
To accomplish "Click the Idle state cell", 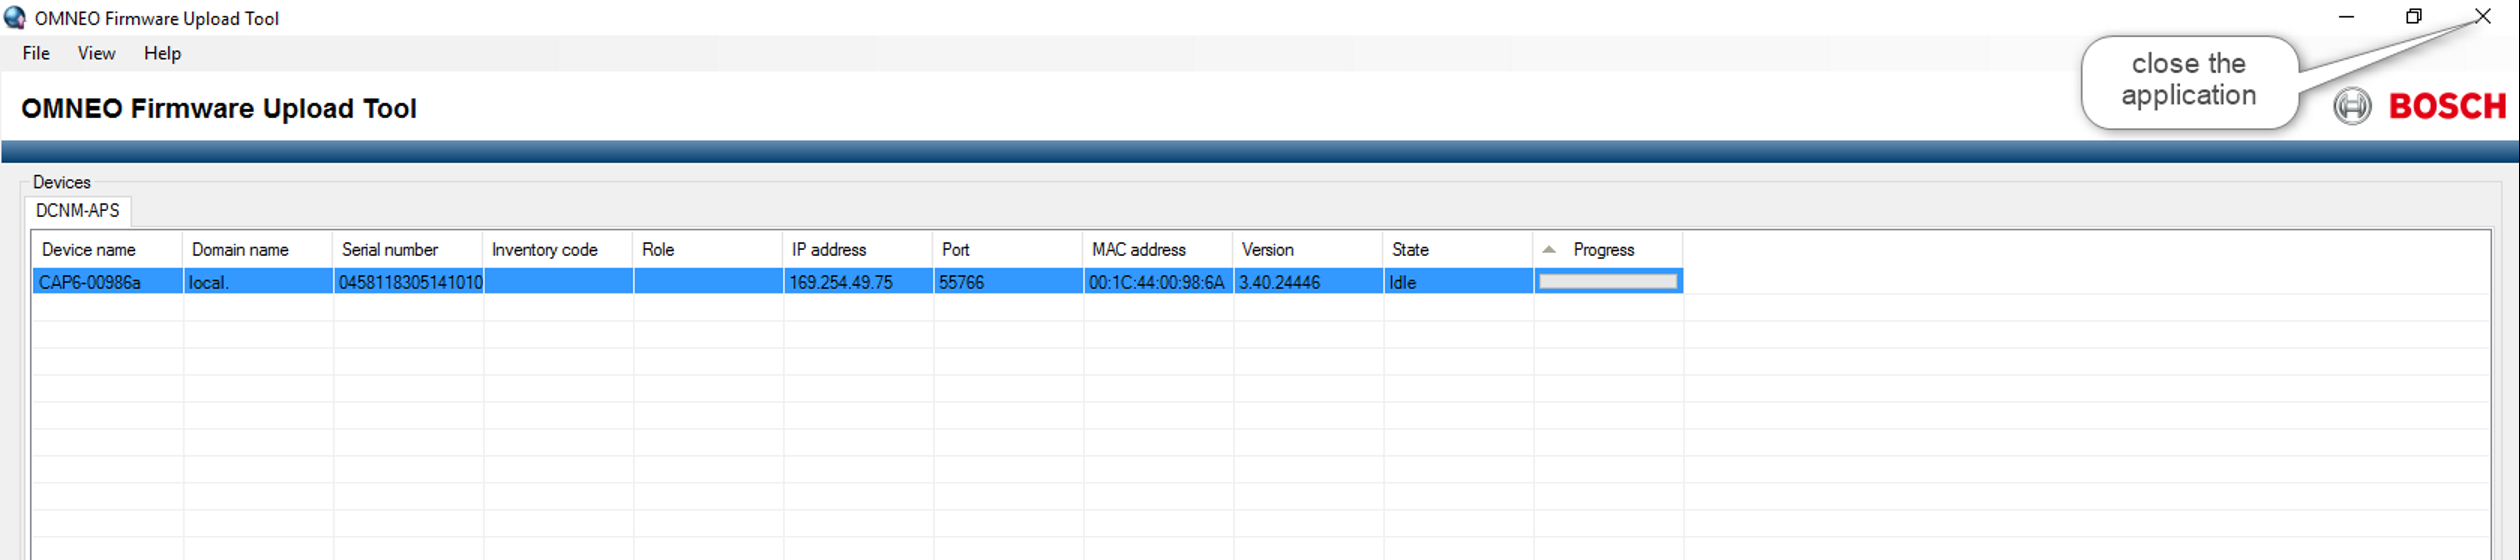I will (x=1458, y=282).
